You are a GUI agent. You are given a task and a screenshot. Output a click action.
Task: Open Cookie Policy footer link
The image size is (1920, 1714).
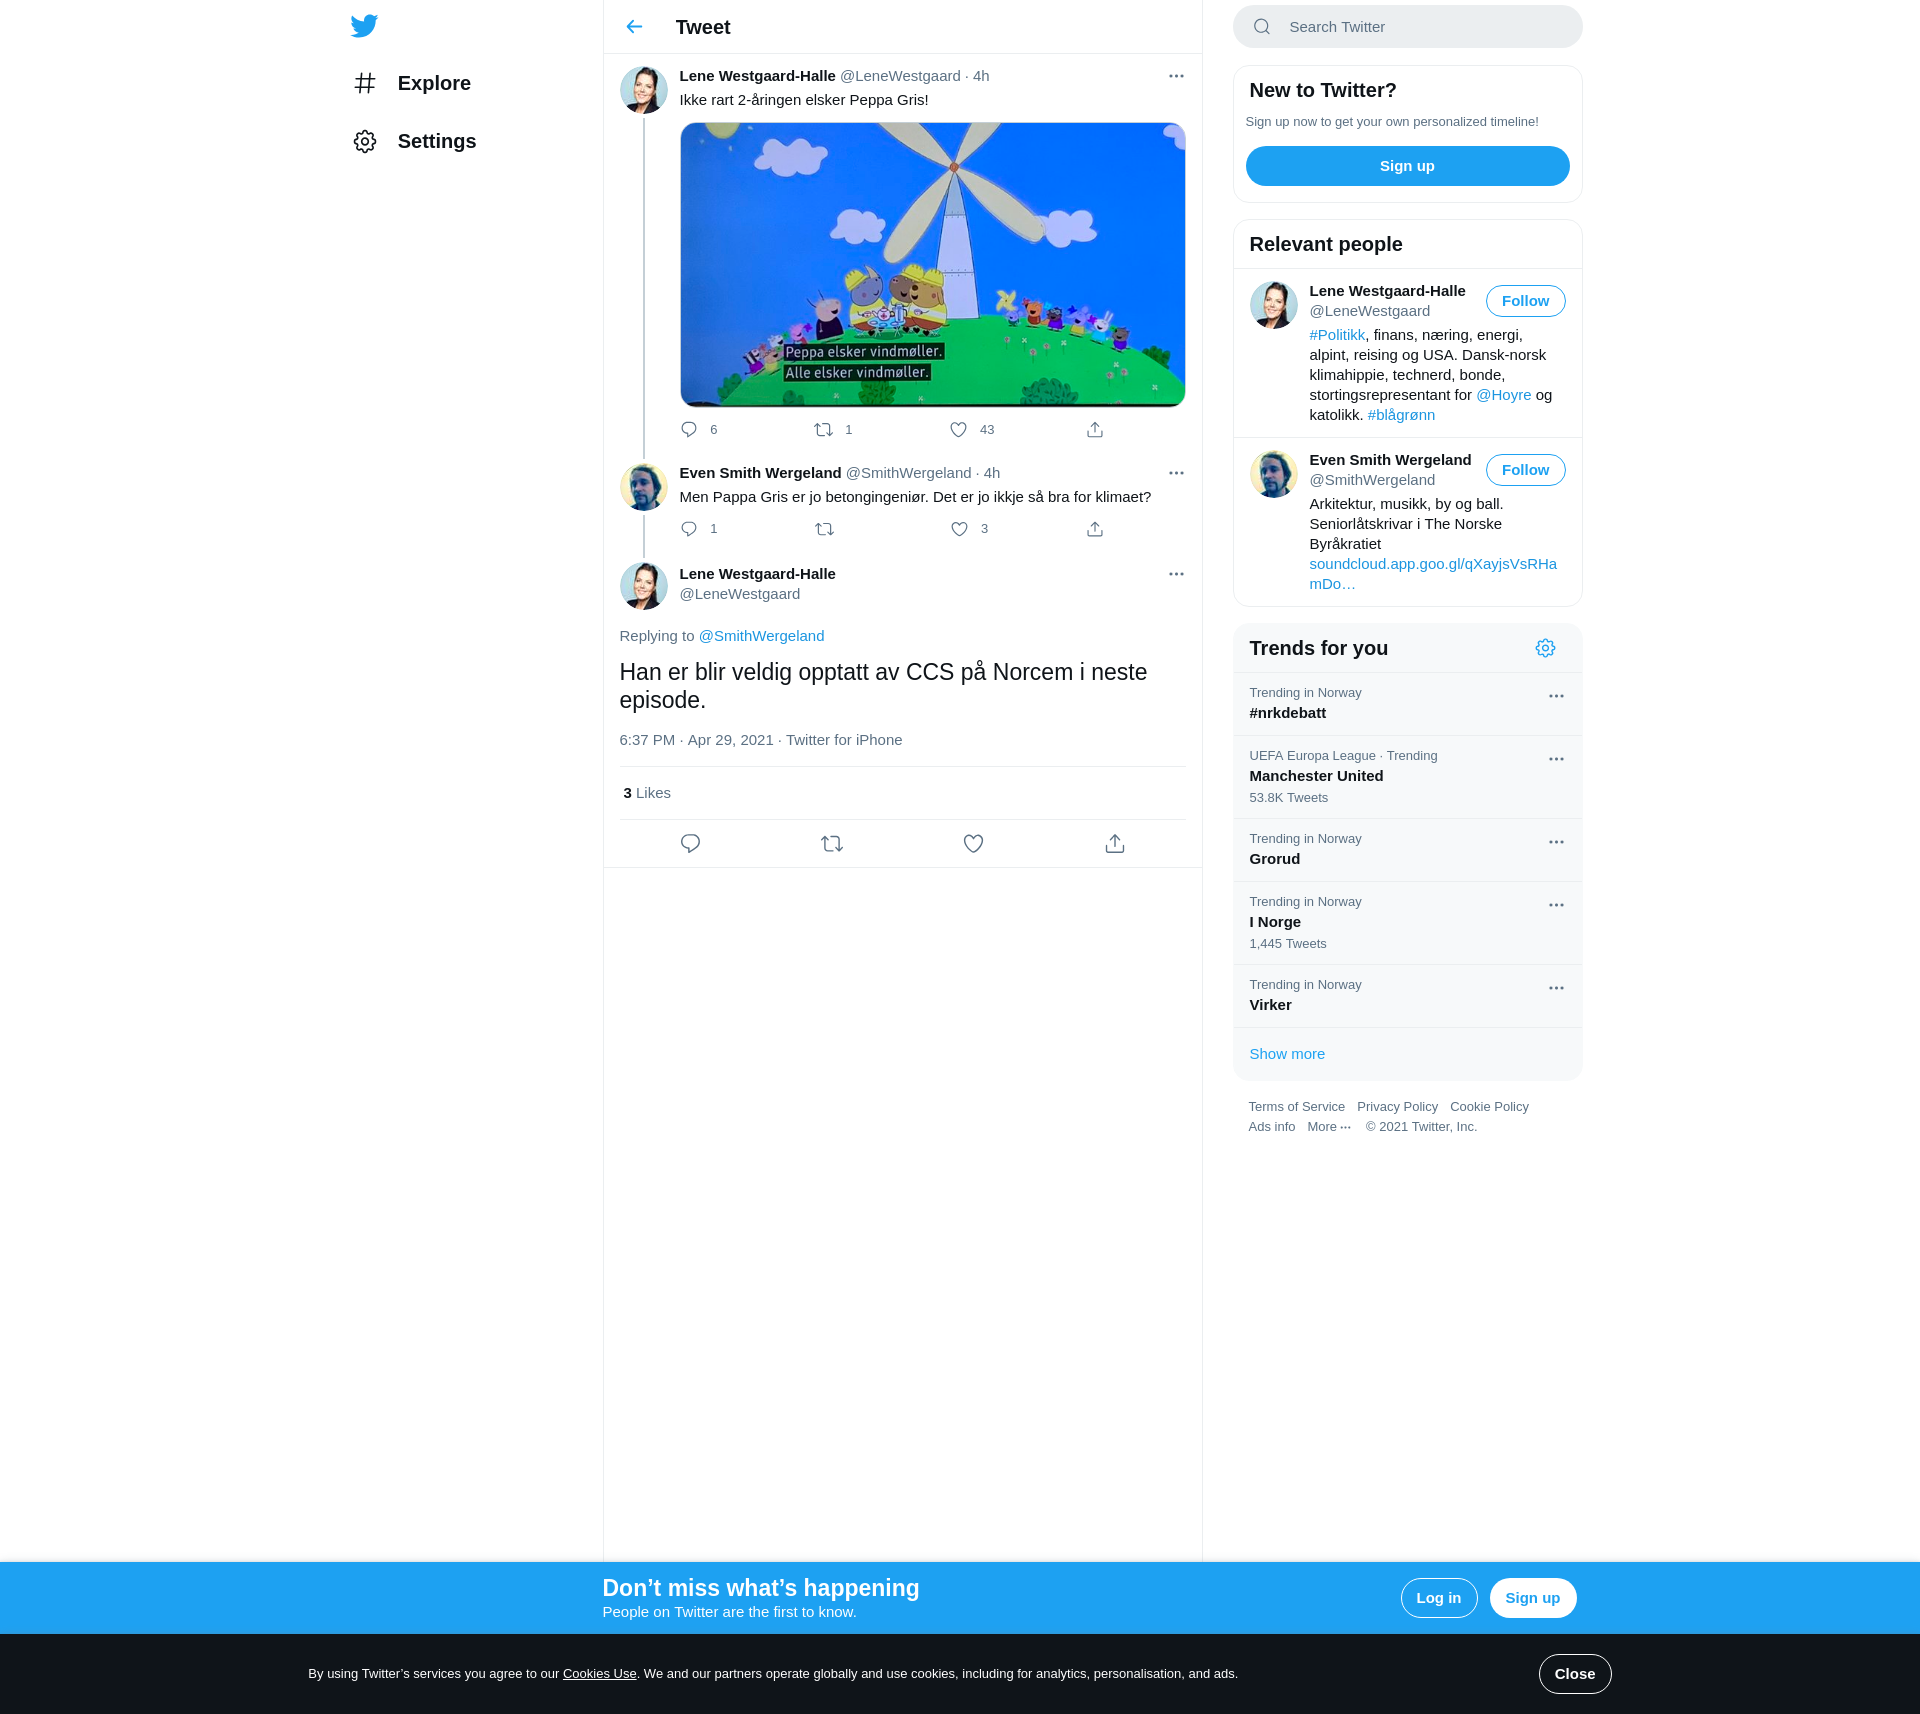[1489, 1107]
